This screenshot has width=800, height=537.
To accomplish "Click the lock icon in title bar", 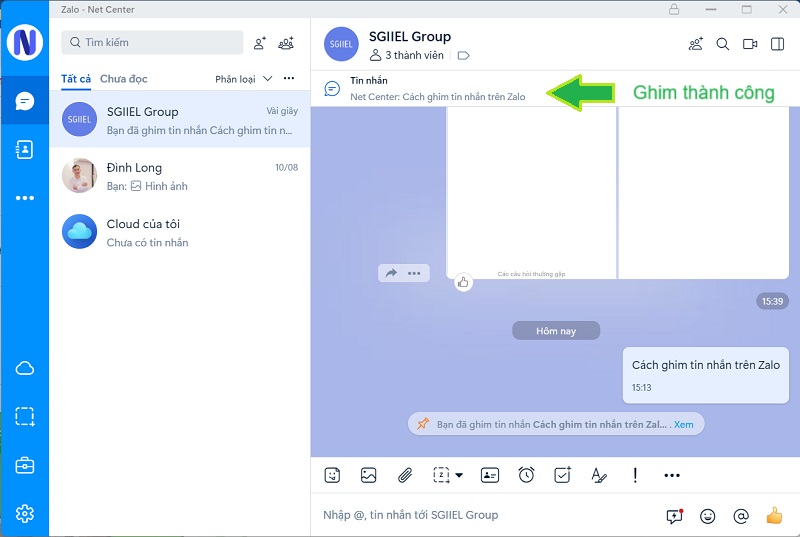I will 674,9.
